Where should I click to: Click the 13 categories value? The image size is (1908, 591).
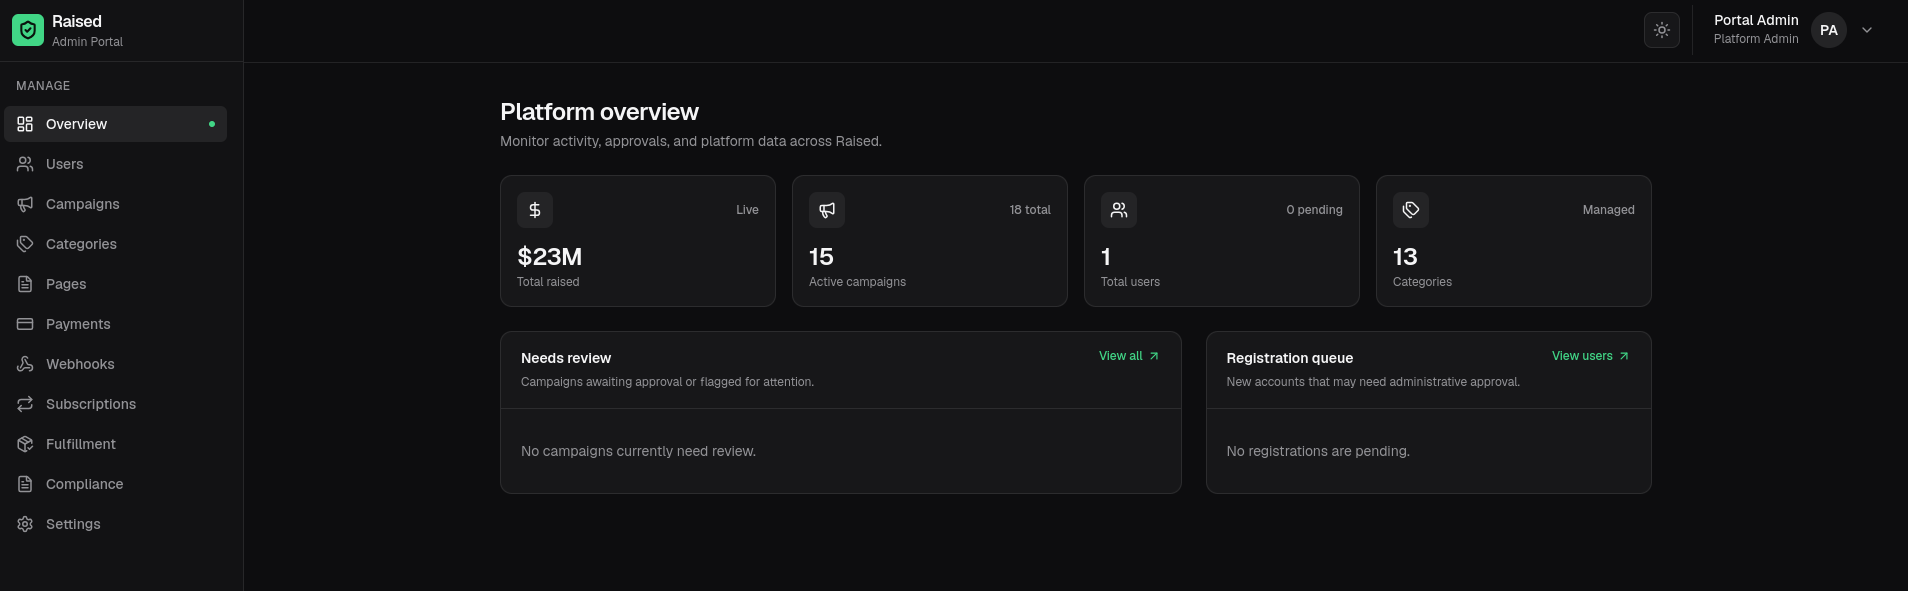(x=1405, y=257)
